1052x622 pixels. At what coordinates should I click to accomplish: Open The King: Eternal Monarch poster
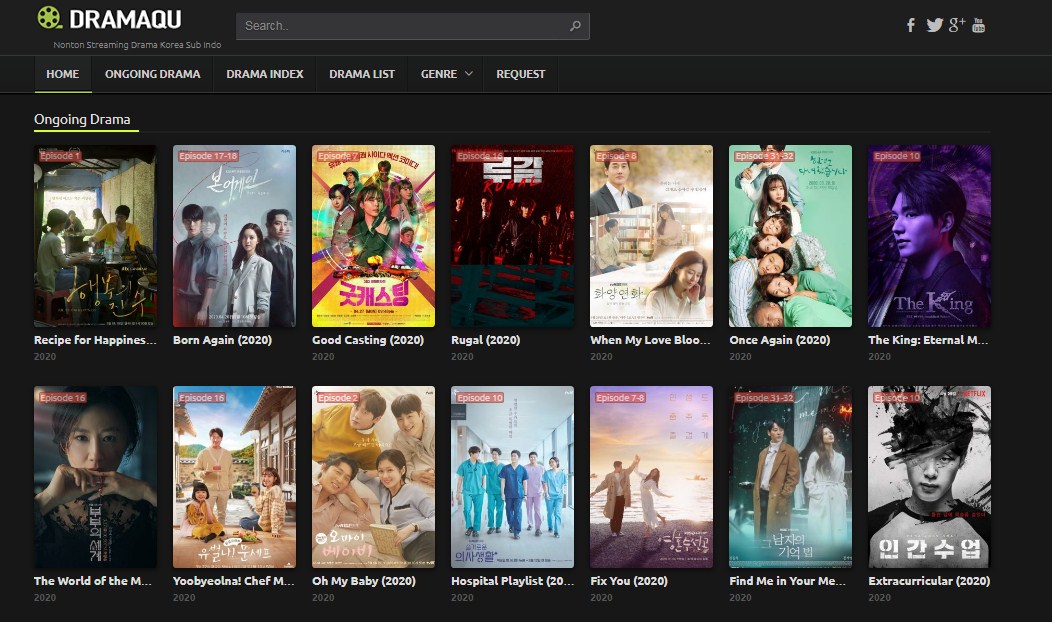click(929, 236)
